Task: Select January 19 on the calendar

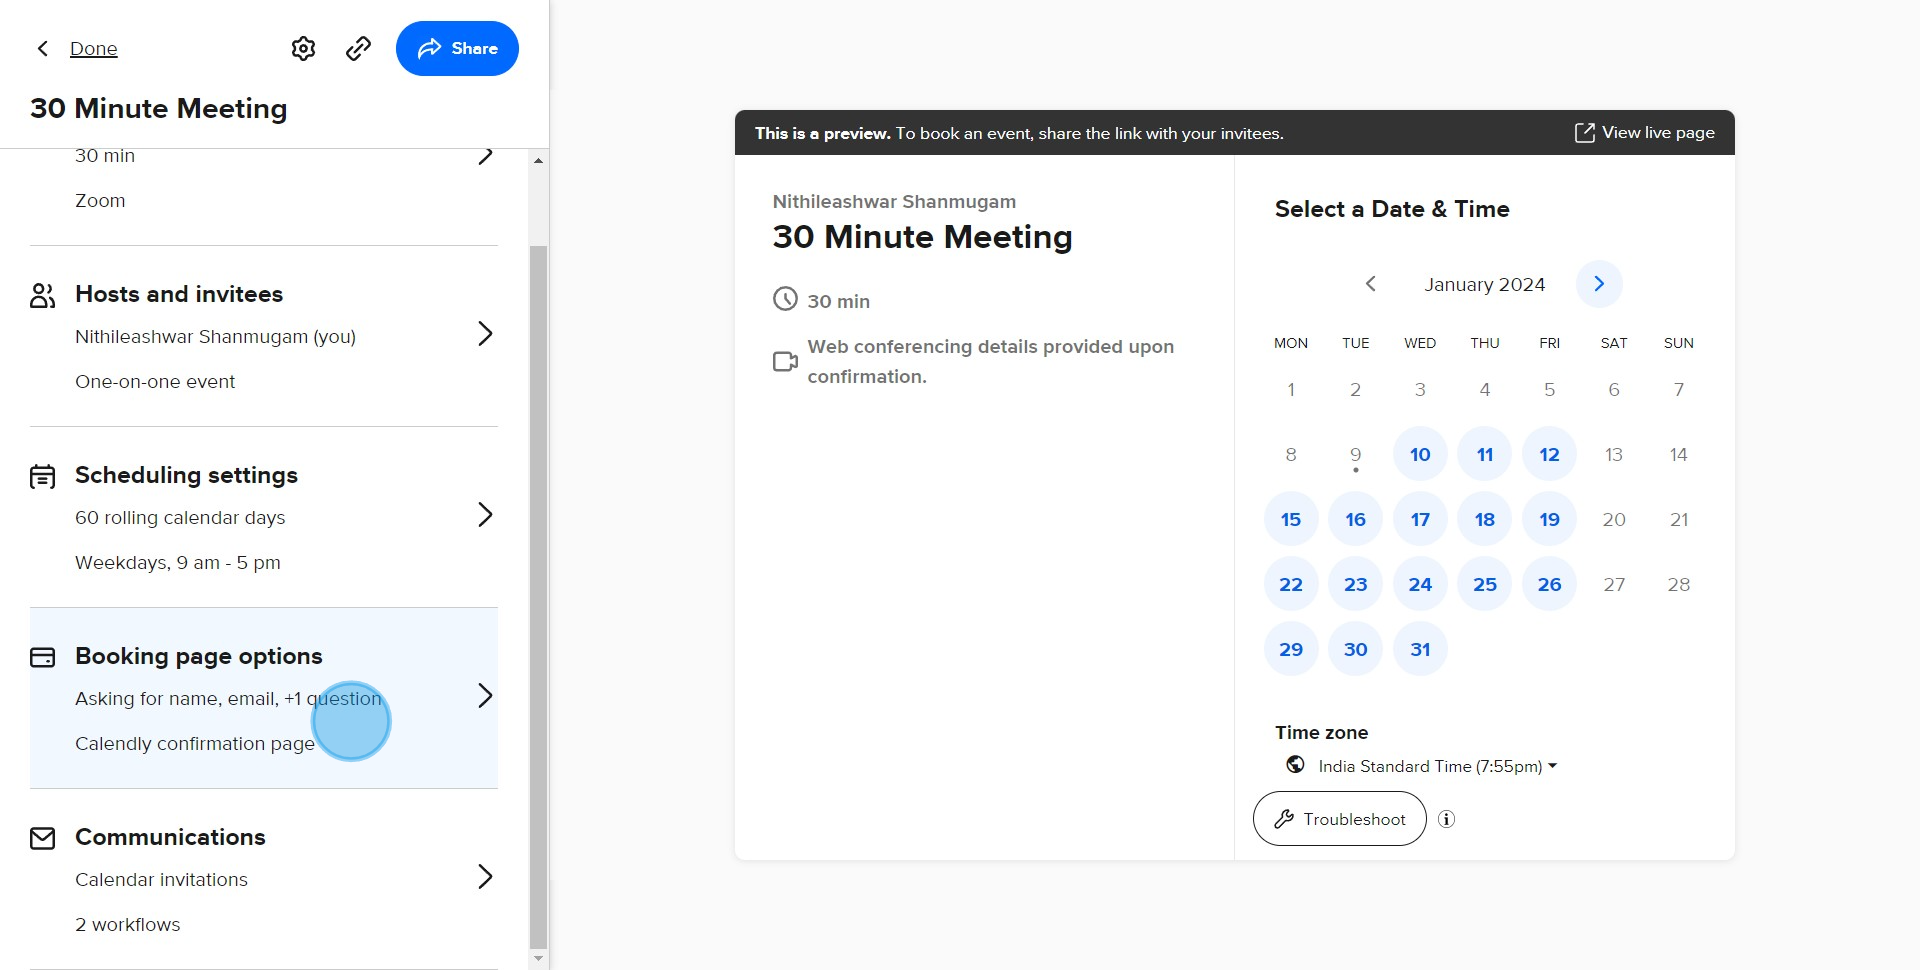Action: pos(1549,519)
